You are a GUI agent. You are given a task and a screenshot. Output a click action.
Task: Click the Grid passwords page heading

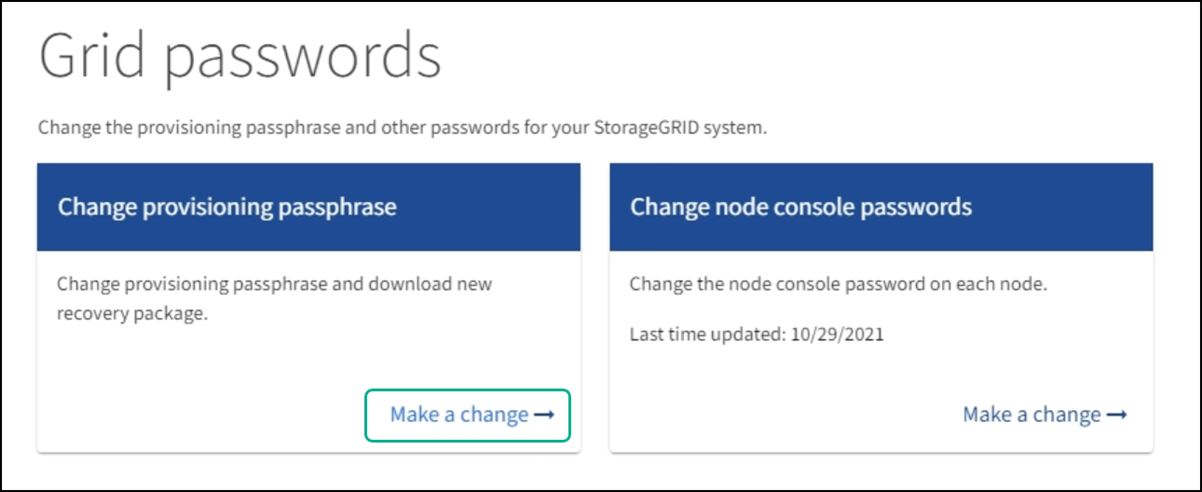tap(240, 57)
